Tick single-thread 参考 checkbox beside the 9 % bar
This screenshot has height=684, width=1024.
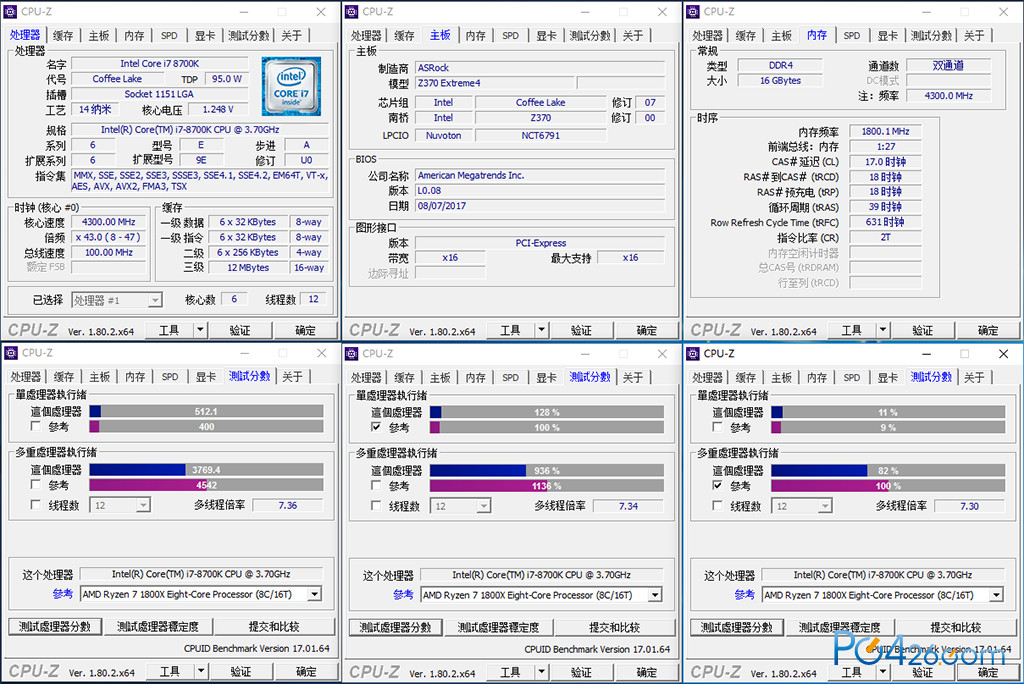[718, 427]
